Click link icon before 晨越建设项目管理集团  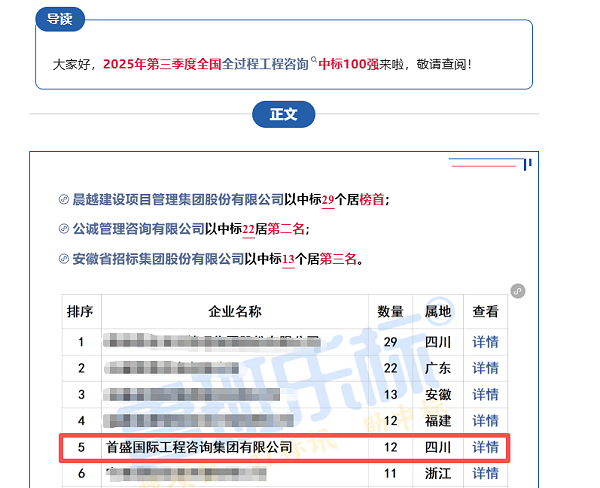coord(65,200)
